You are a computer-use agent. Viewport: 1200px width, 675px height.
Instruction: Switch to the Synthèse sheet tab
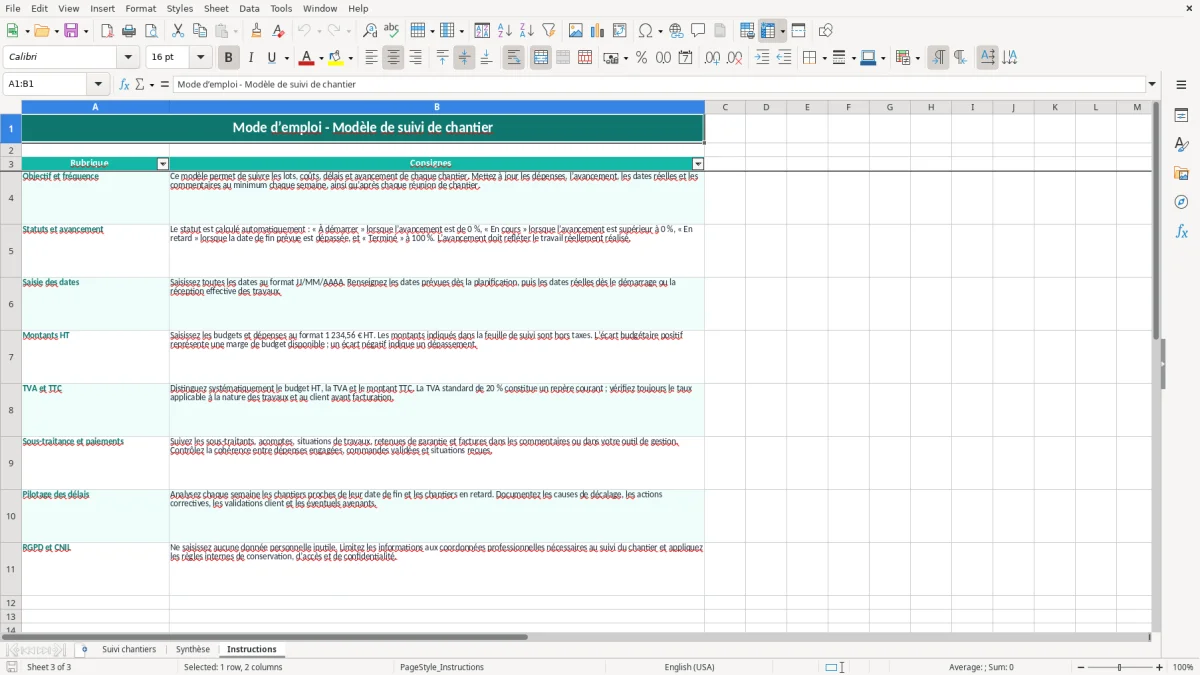(x=193, y=649)
